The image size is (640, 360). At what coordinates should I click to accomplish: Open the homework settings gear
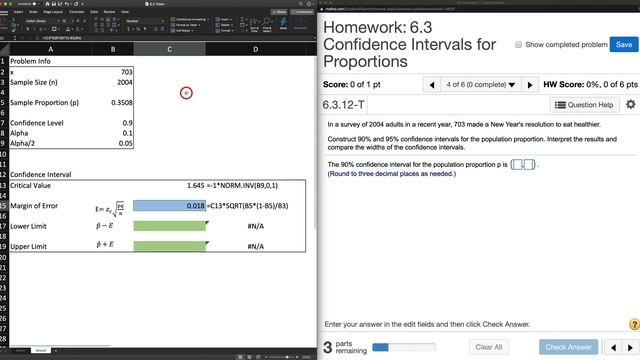pyautogui.click(x=630, y=104)
